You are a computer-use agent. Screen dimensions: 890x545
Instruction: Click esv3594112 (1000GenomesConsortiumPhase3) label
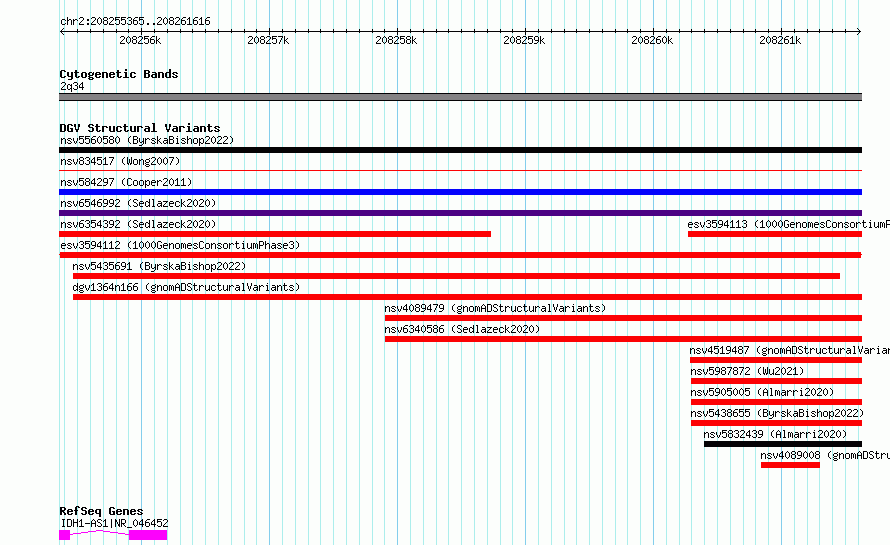(180, 245)
